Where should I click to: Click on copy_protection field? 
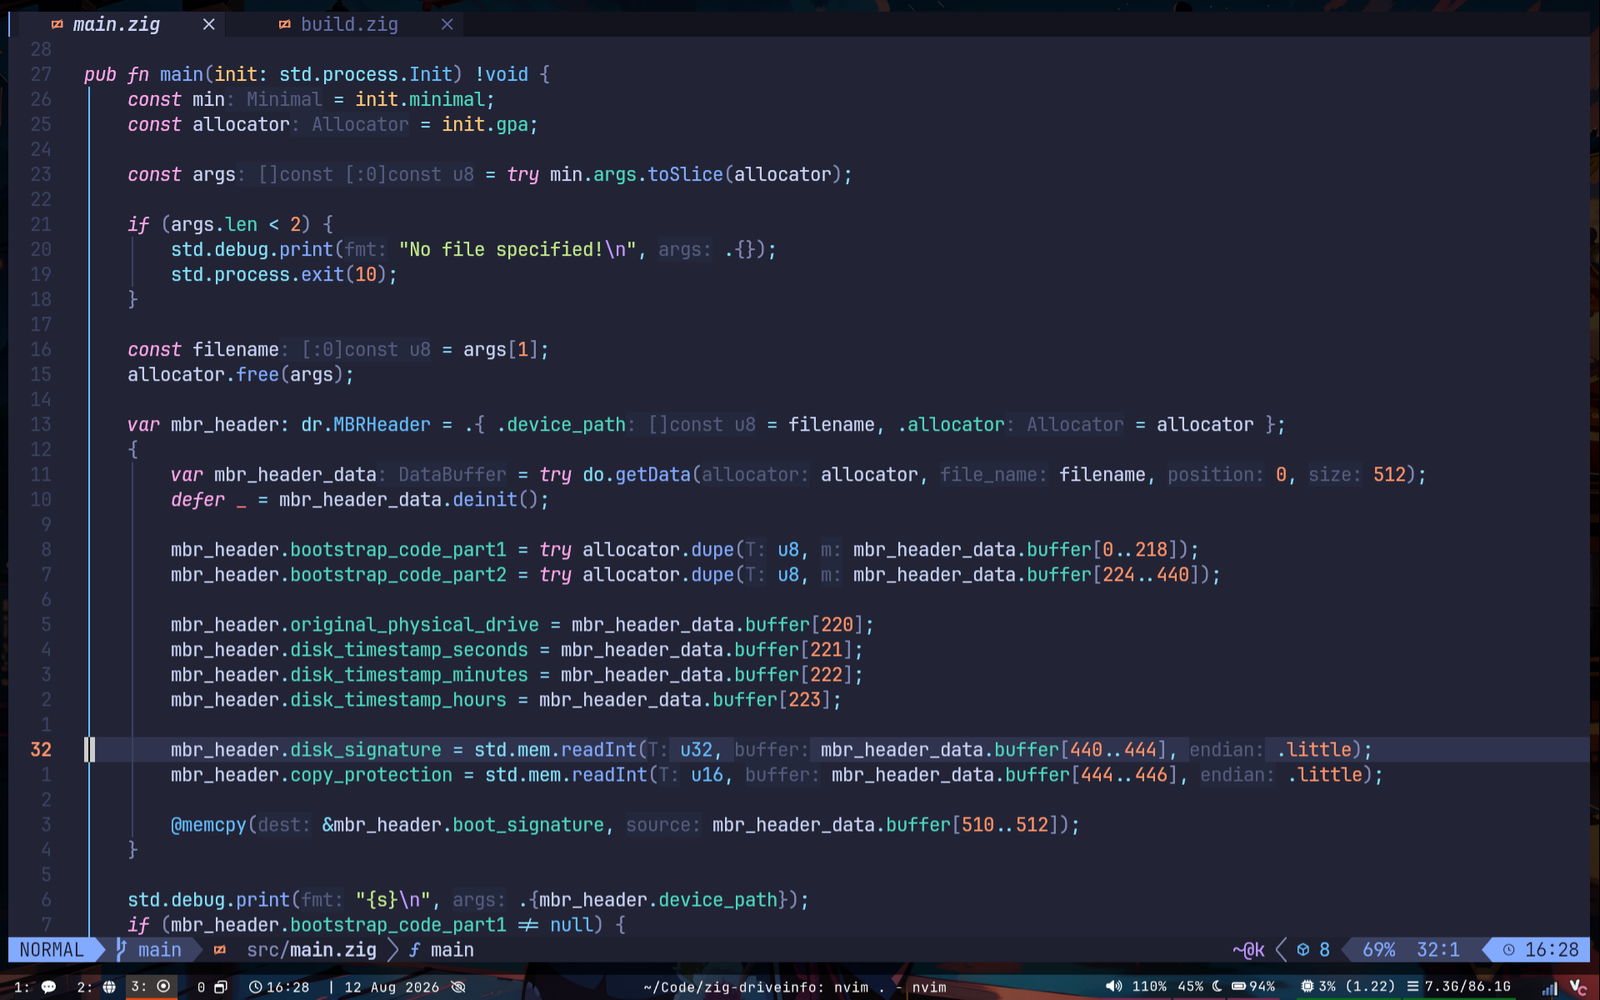pos(371,774)
